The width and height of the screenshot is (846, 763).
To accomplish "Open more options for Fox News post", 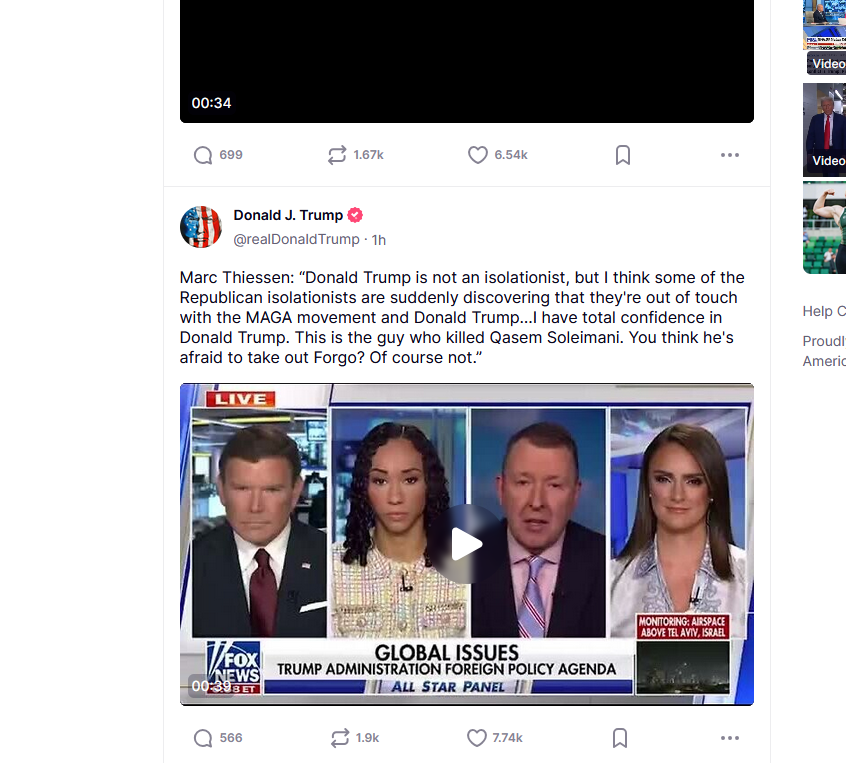I will 729,738.
